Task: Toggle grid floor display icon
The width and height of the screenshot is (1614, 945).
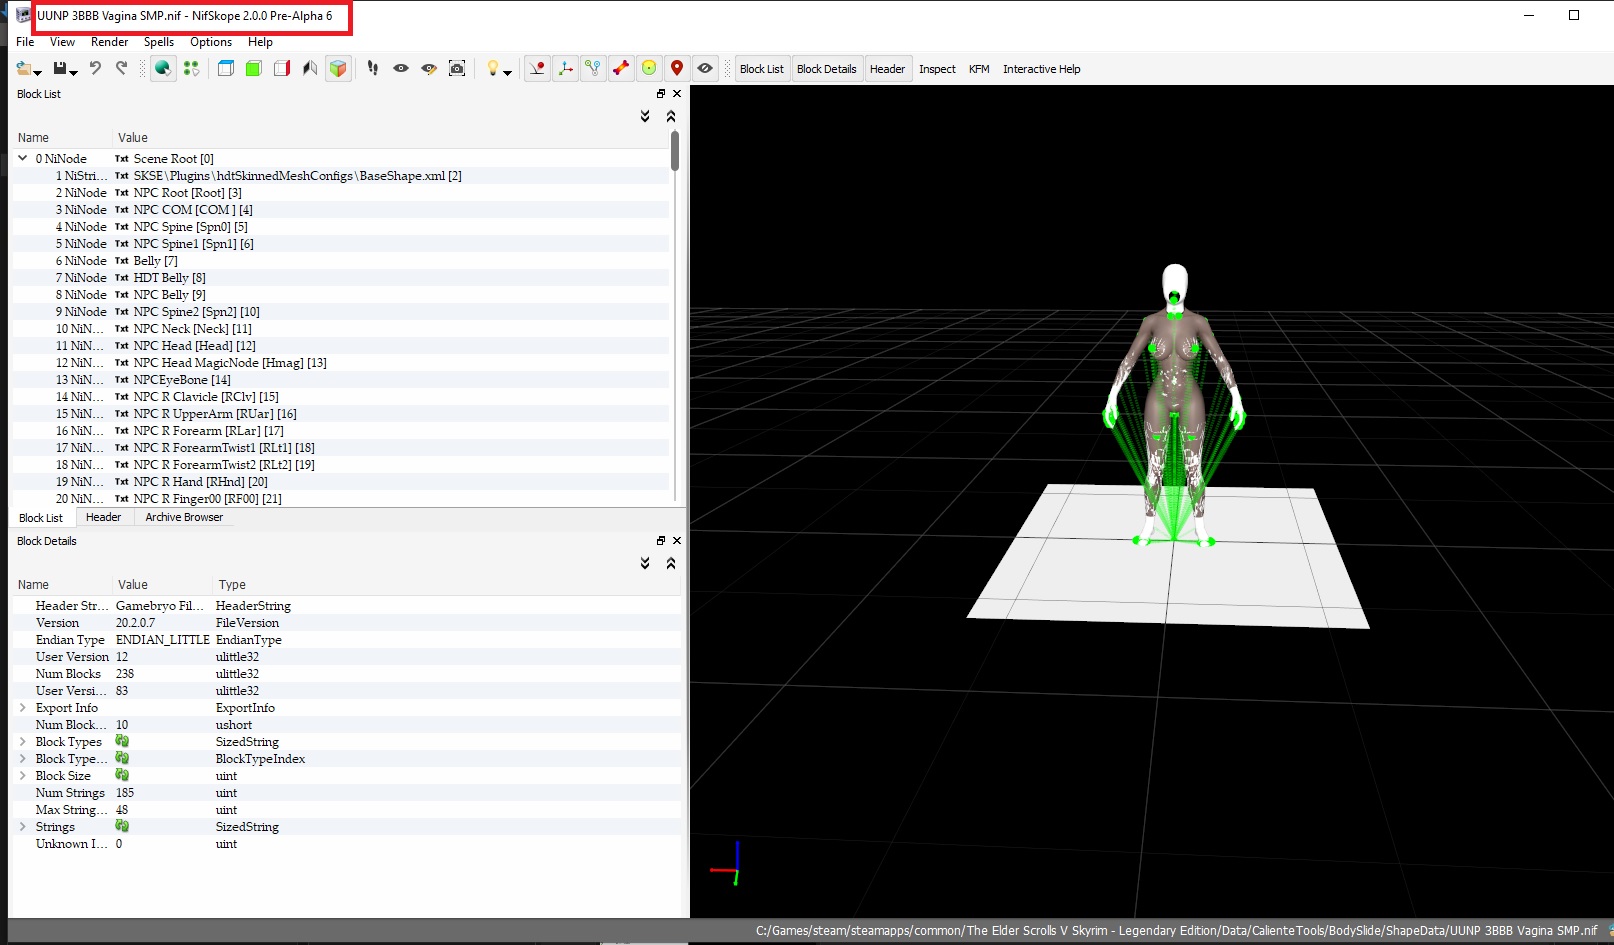Action: (x=538, y=68)
